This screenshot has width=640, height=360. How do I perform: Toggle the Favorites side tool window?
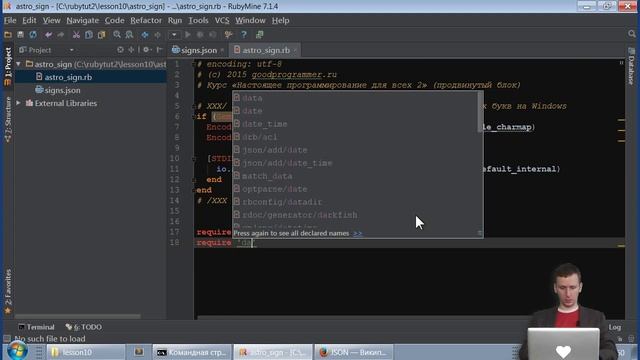pyautogui.click(x=8, y=292)
